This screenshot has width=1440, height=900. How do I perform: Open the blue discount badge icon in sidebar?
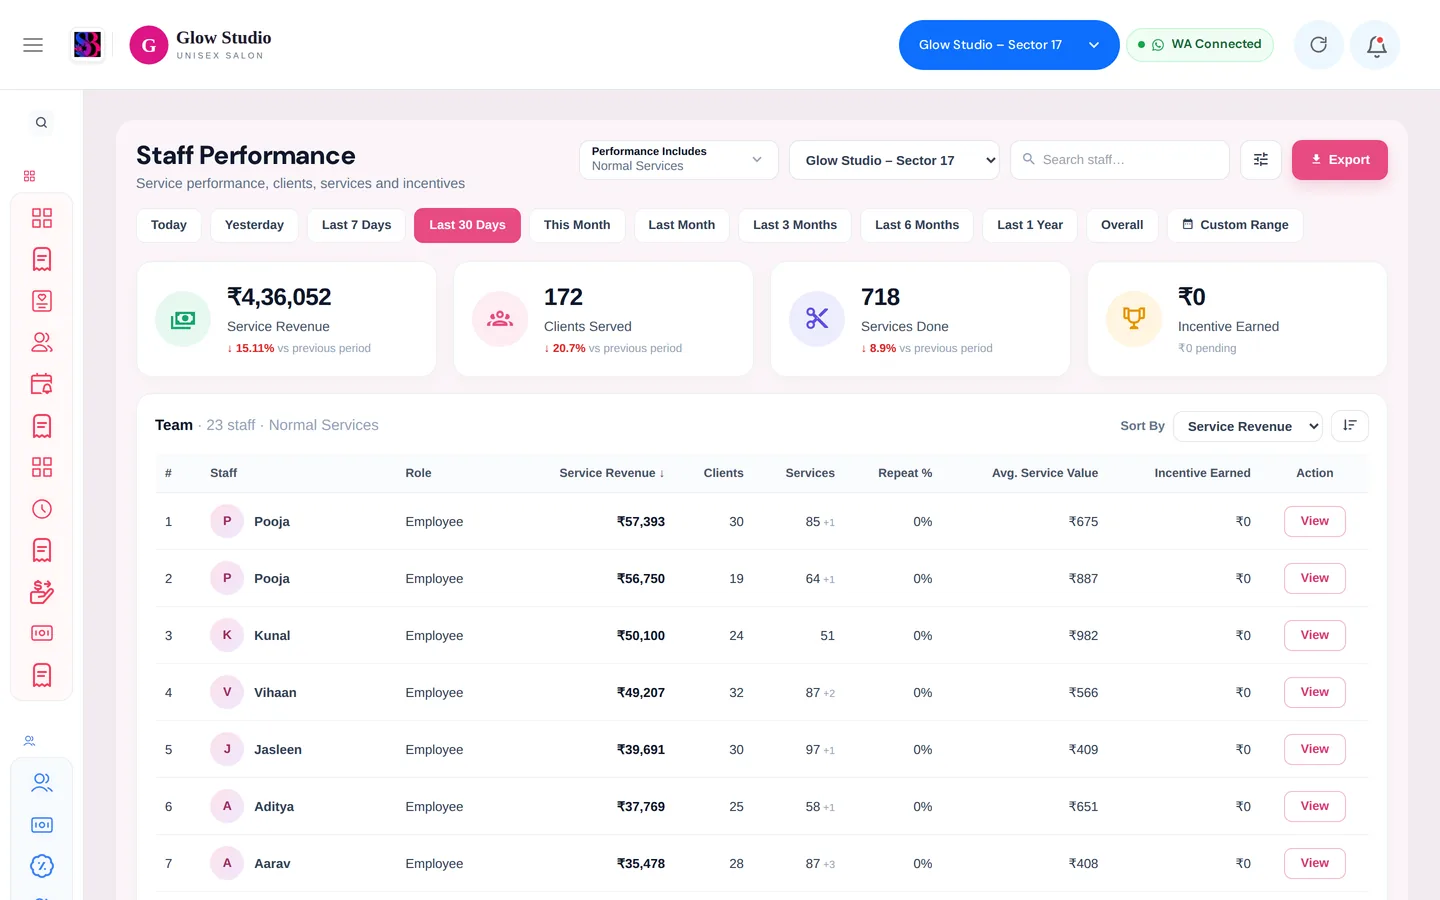tap(42, 866)
